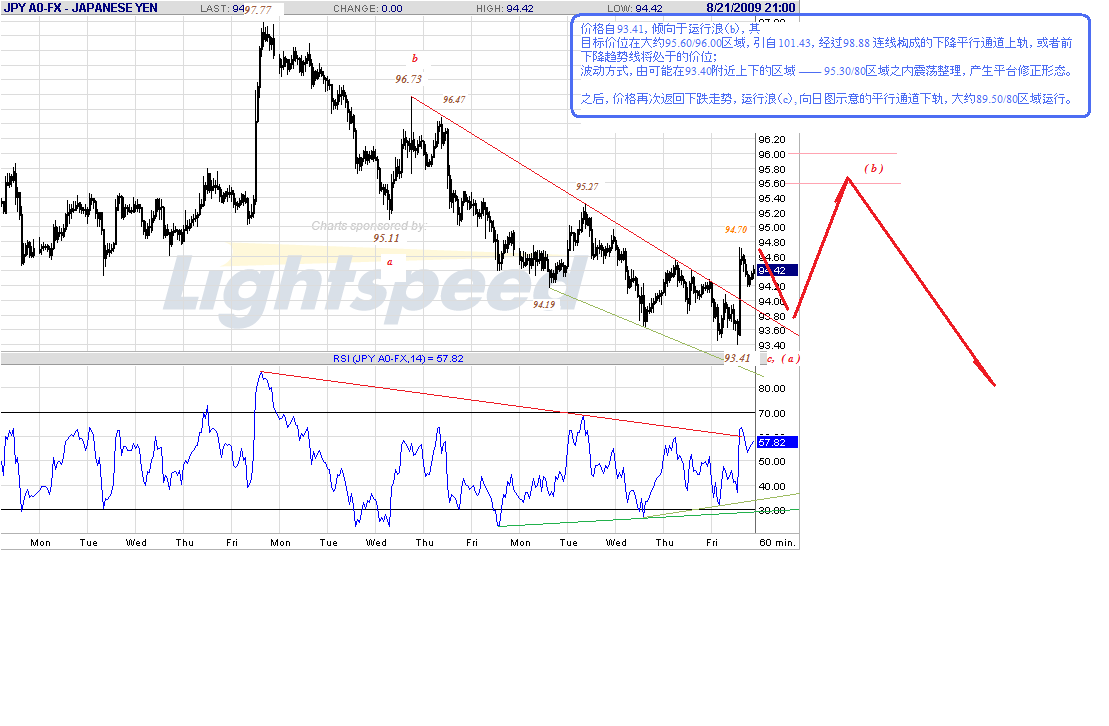Select the RSI (JPY A0-FX,14) indicator title
The width and height of the screenshot is (1109, 726).
398,359
